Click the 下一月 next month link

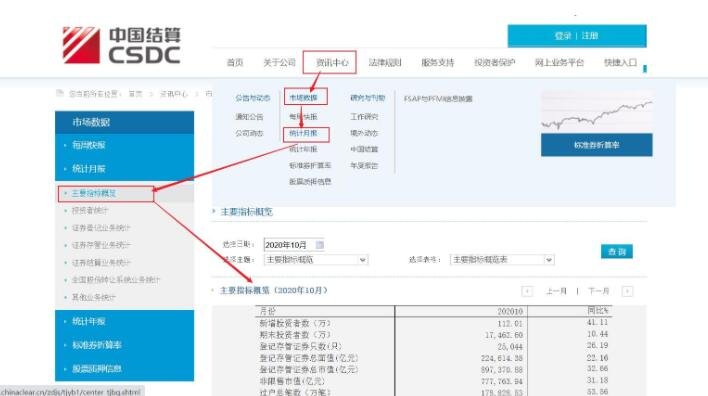coord(598,291)
